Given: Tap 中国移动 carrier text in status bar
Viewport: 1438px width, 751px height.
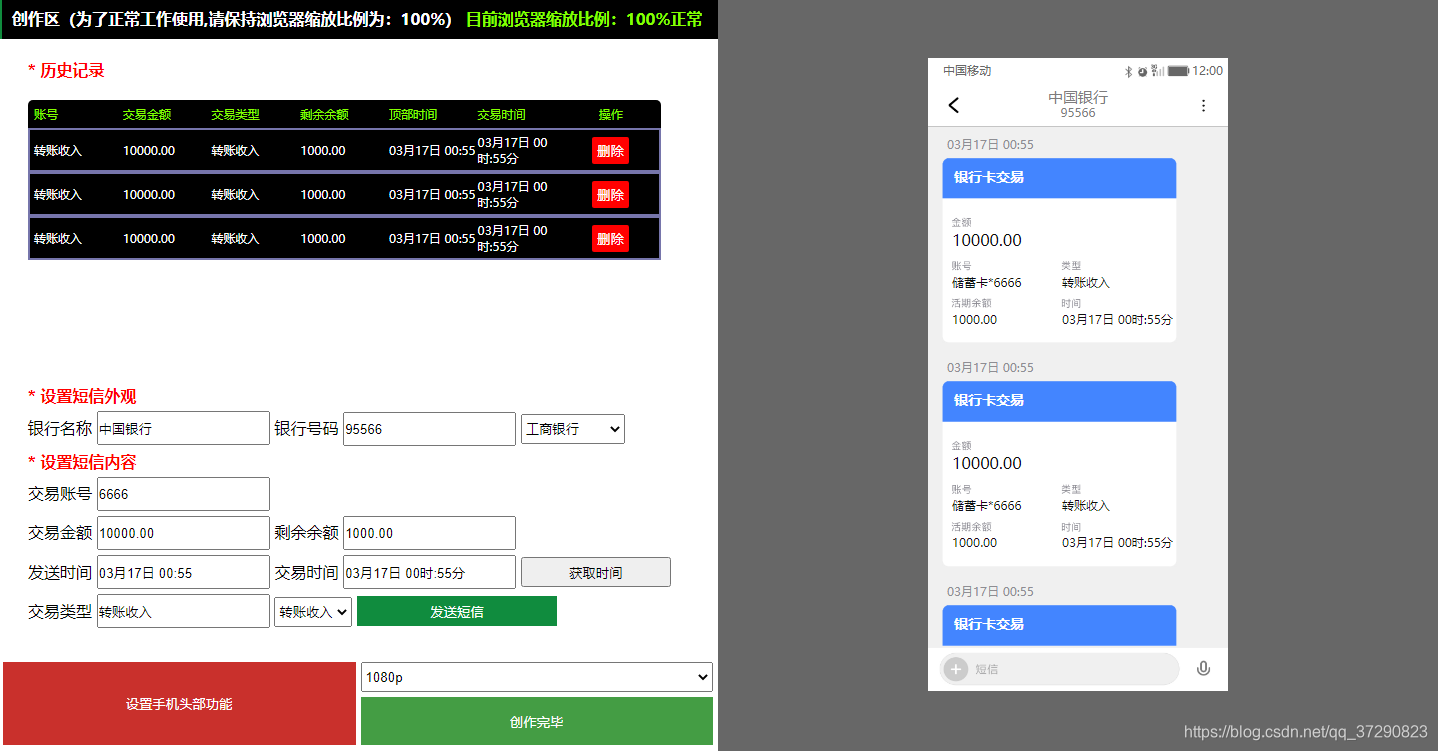Looking at the screenshot, I should coord(967,71).
